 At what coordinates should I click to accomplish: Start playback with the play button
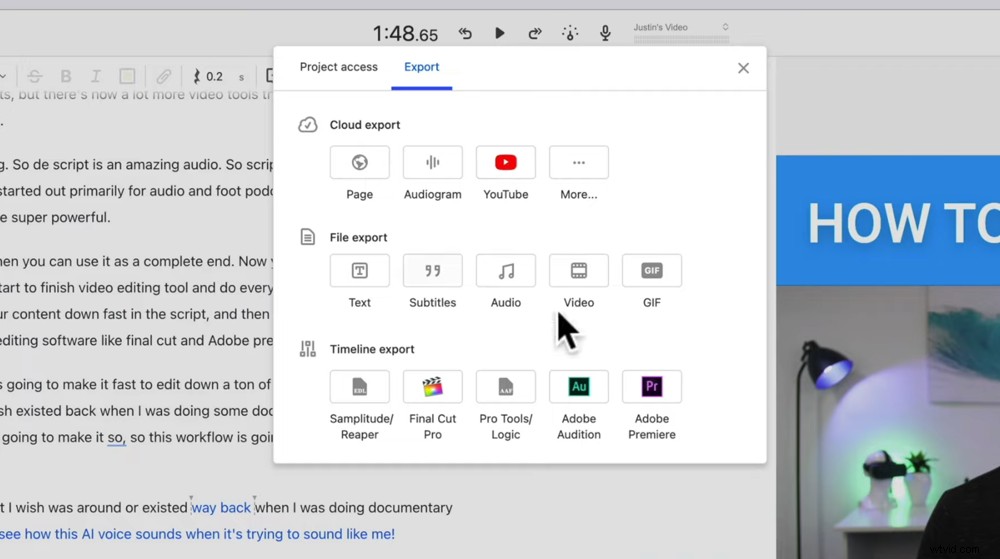pyautogui.click(x=499, y=33)
